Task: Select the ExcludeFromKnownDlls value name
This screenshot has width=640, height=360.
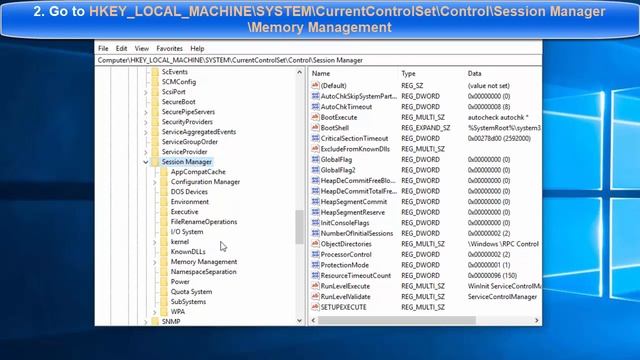Action: (355, 149)
